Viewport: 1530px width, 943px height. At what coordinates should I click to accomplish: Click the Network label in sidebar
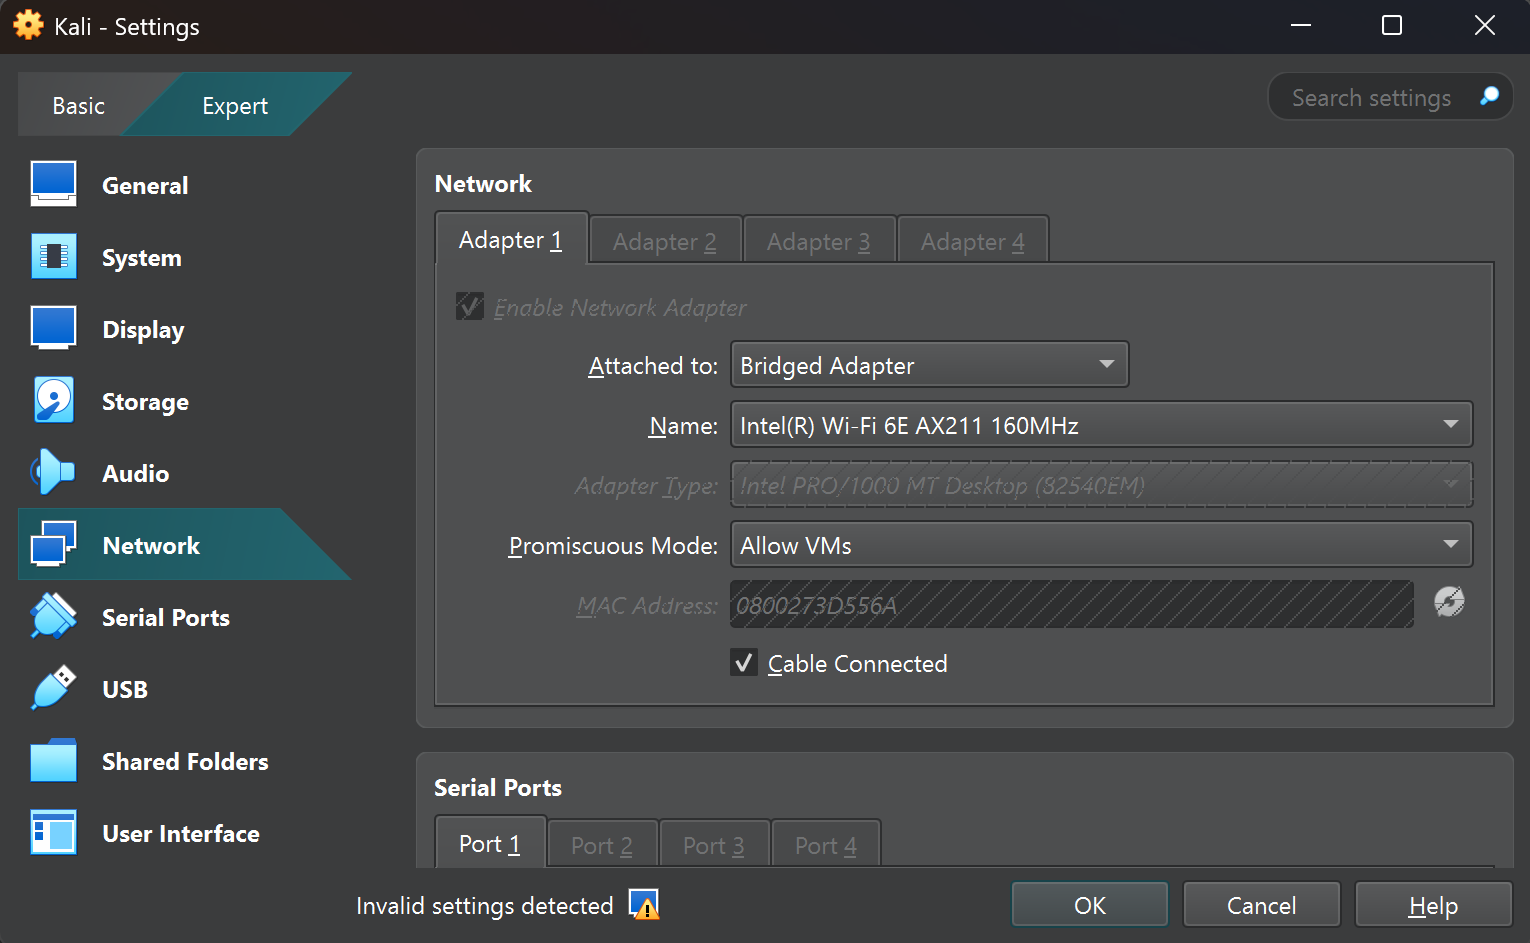(151, 546)
